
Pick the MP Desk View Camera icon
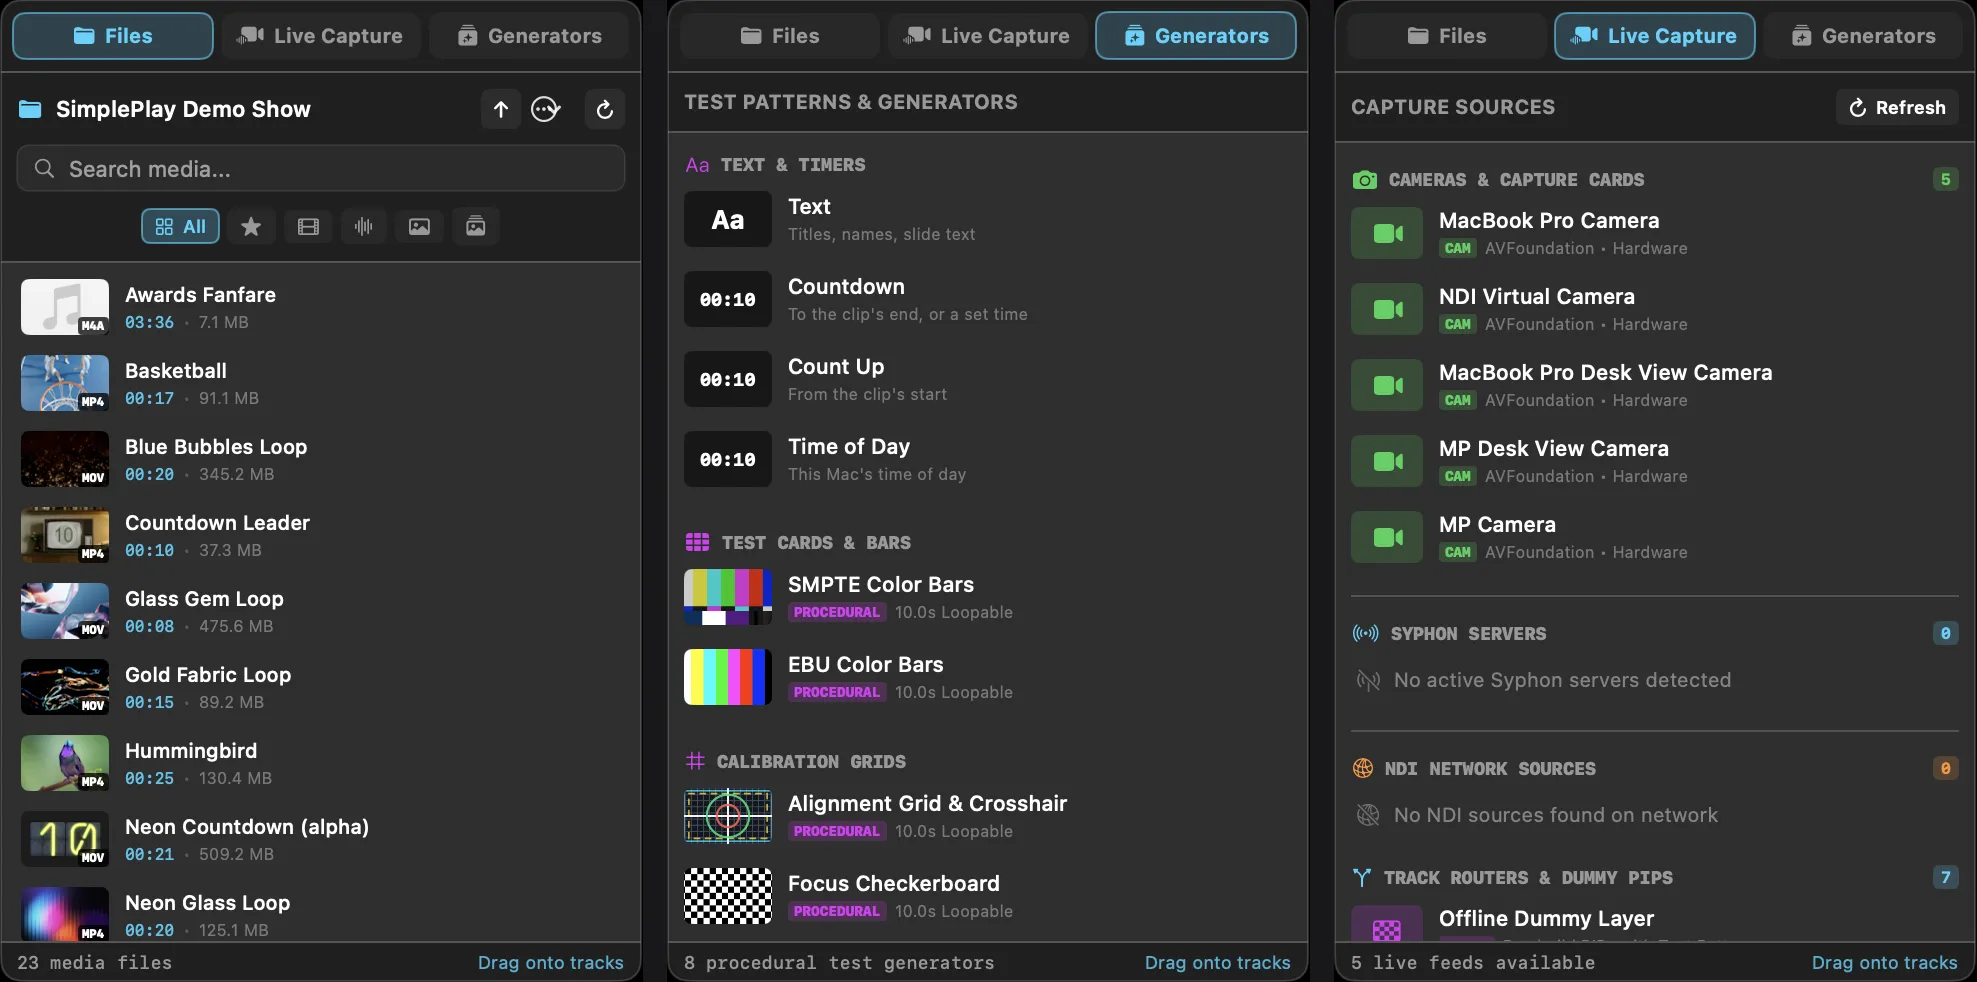[1387, 461]
